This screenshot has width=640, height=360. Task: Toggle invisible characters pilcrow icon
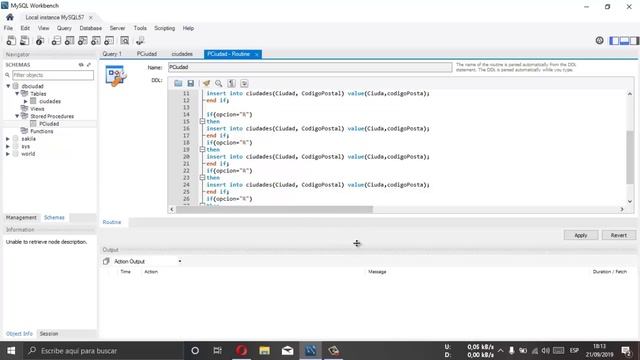click(231, 83)
